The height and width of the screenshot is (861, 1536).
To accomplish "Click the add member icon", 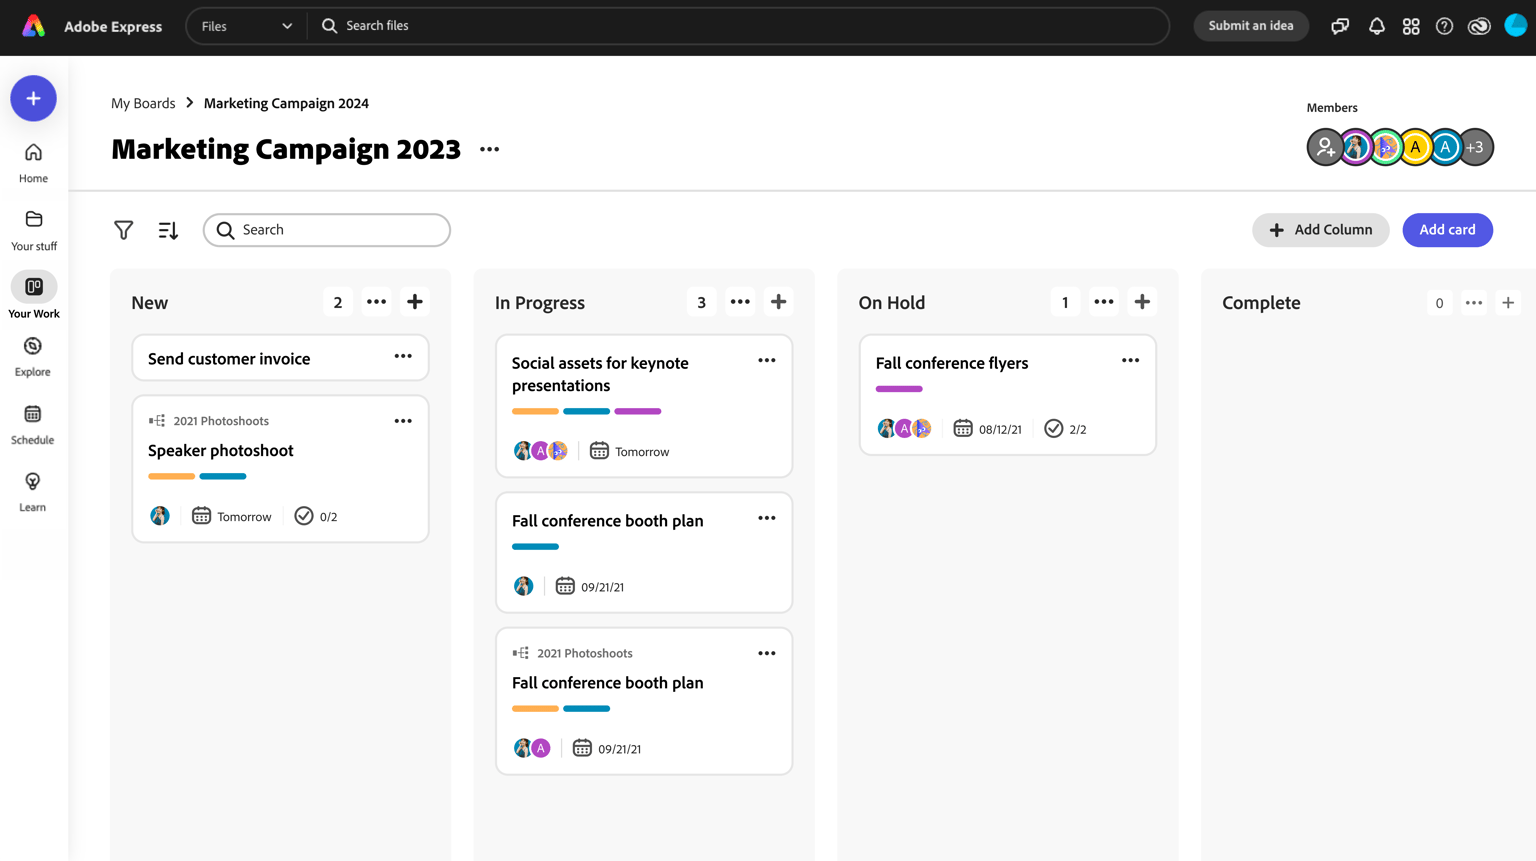I will 1325,147.
